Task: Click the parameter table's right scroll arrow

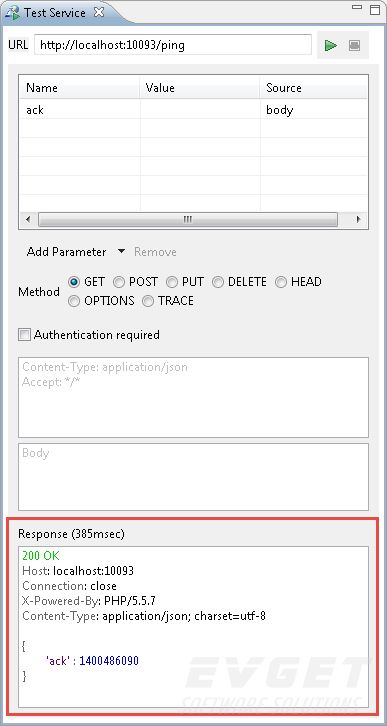Action: (x=359, y=219)
